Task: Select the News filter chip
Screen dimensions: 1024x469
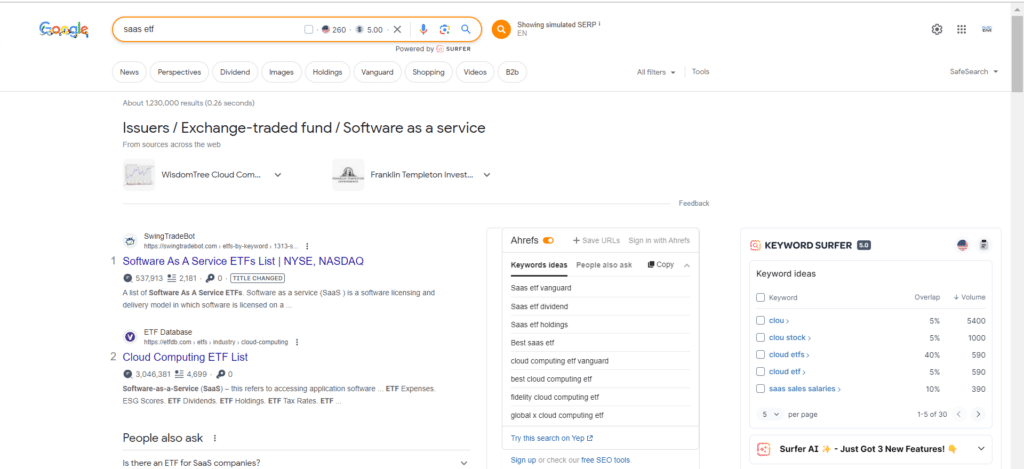Action: (x=129, y=73)
